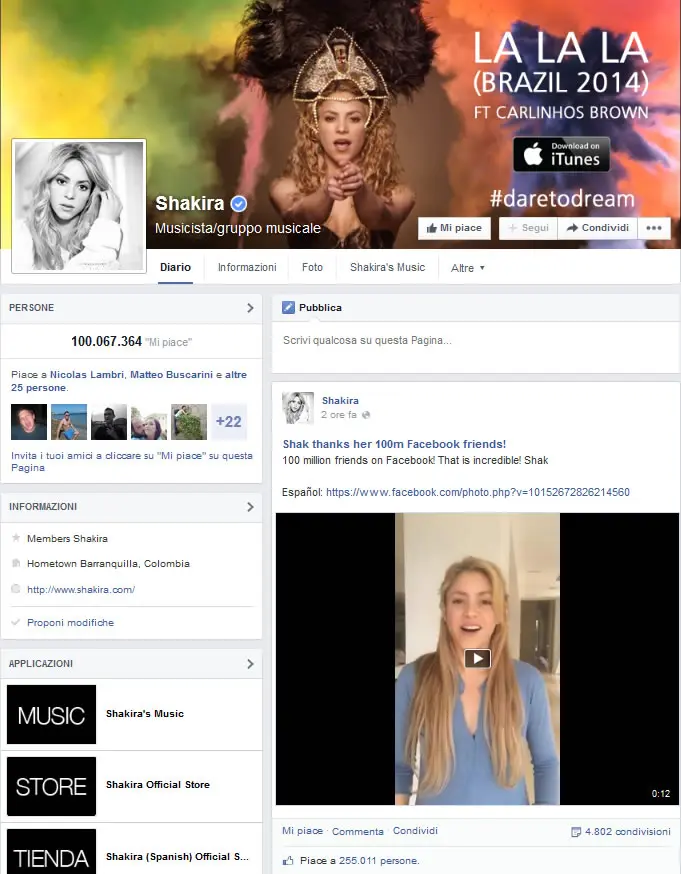The width and height of the screenshot is (681, 874).
Task: Click Mi piace under the video post
Action: point(302,831)
